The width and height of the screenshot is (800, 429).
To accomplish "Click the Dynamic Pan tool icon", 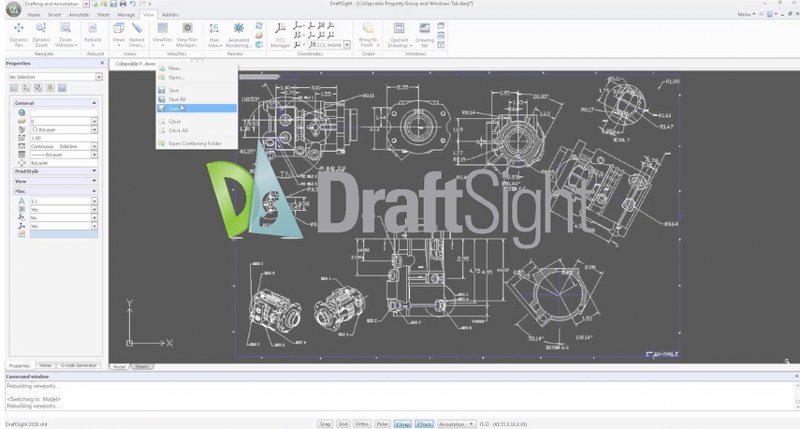I will tap(19, 28).
